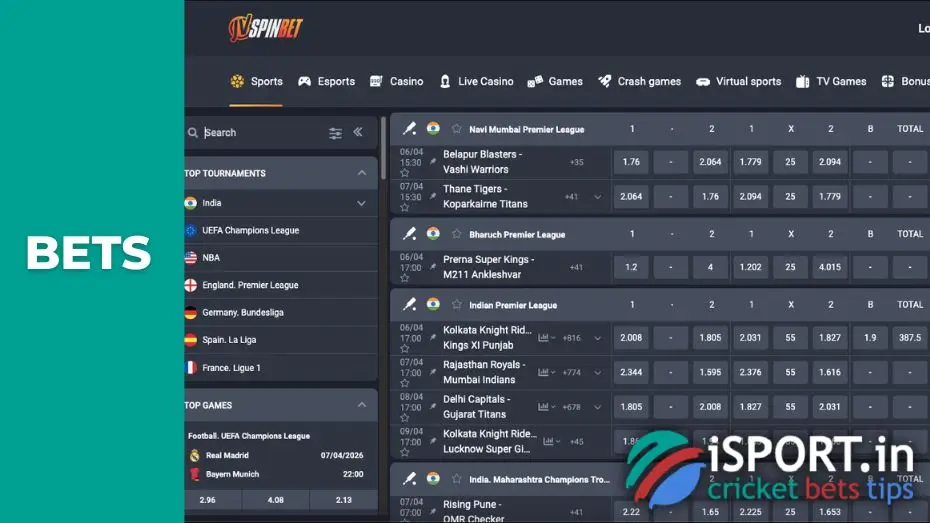Bet on Gujarat Titans at 2.008
This screenshot has width=930, height=523.
click(710, 407)
